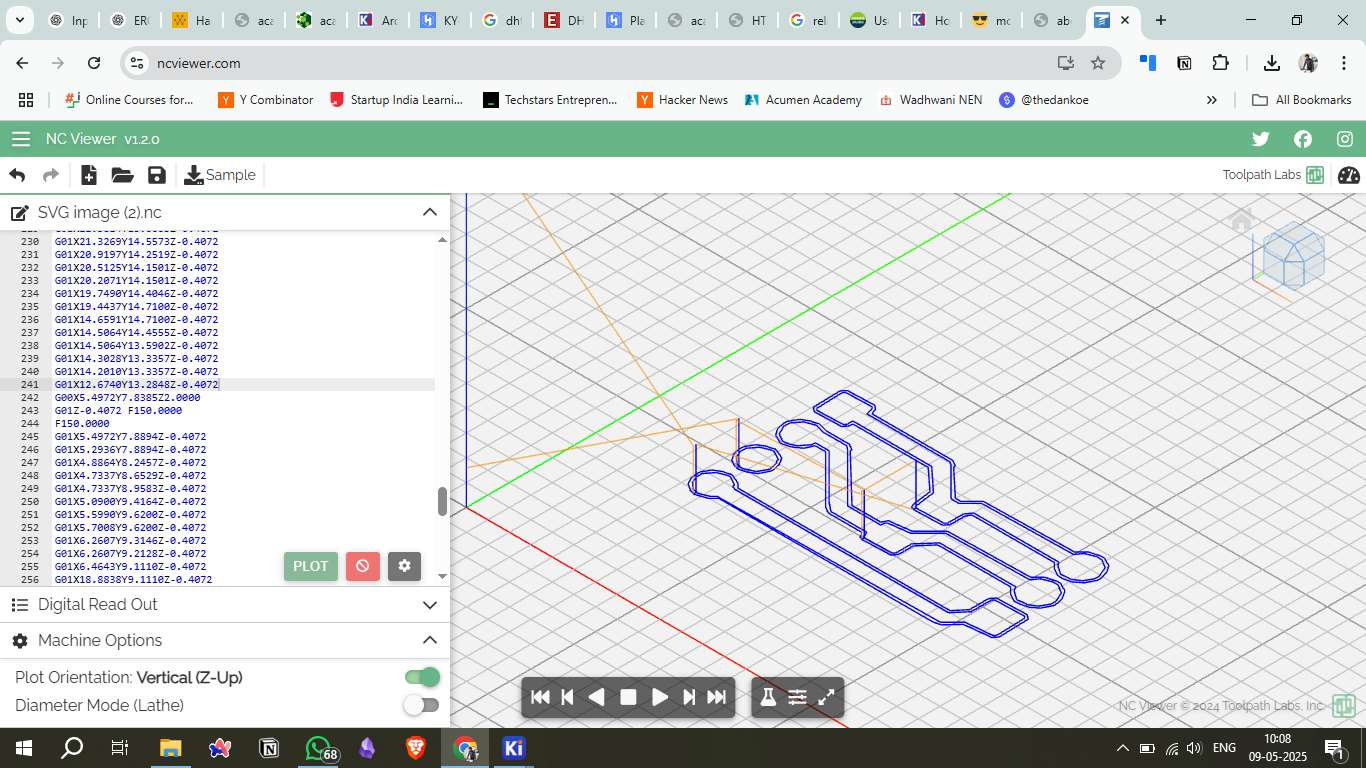1366x768 pixels.
Task: Visit NC Viewer Instagram page
Action: [x=1345, y=139]
